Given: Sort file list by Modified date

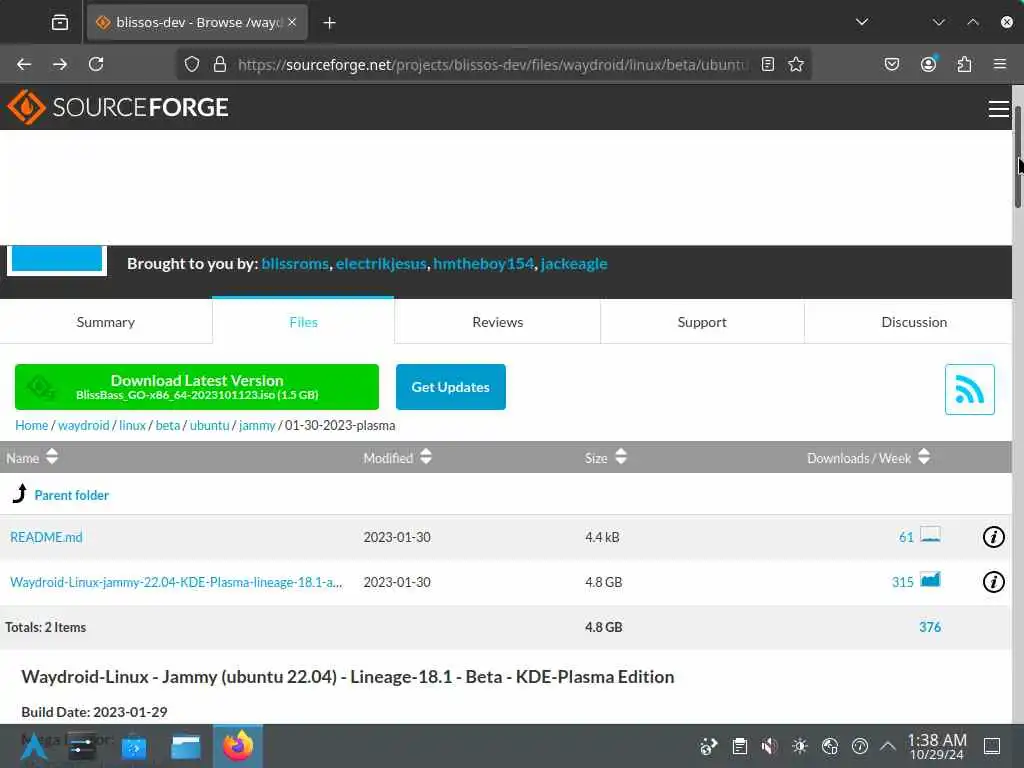Looking at the screenshot, I should [x=397, y=457].
